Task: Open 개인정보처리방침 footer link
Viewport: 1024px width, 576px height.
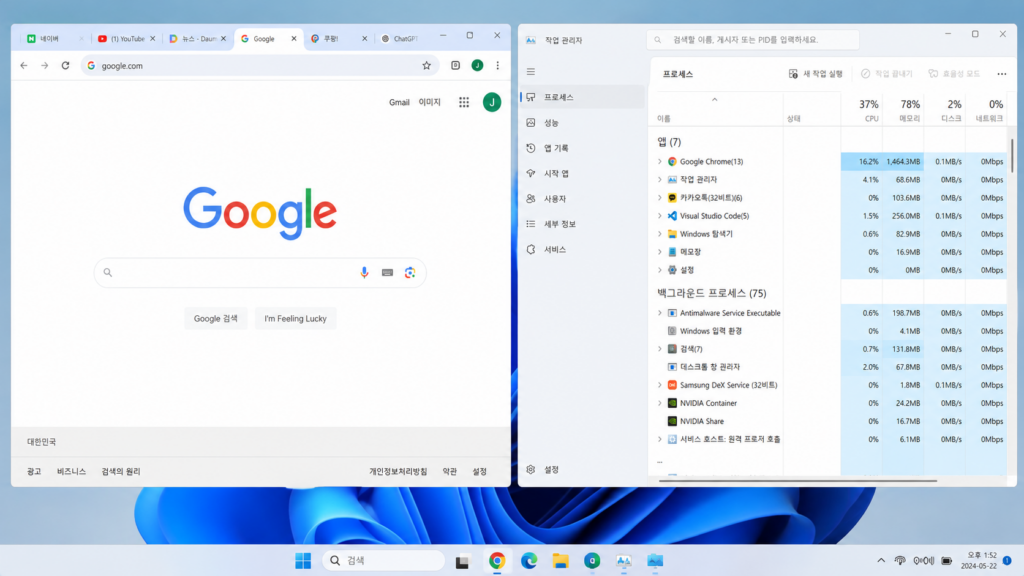Action: (398, 471)
